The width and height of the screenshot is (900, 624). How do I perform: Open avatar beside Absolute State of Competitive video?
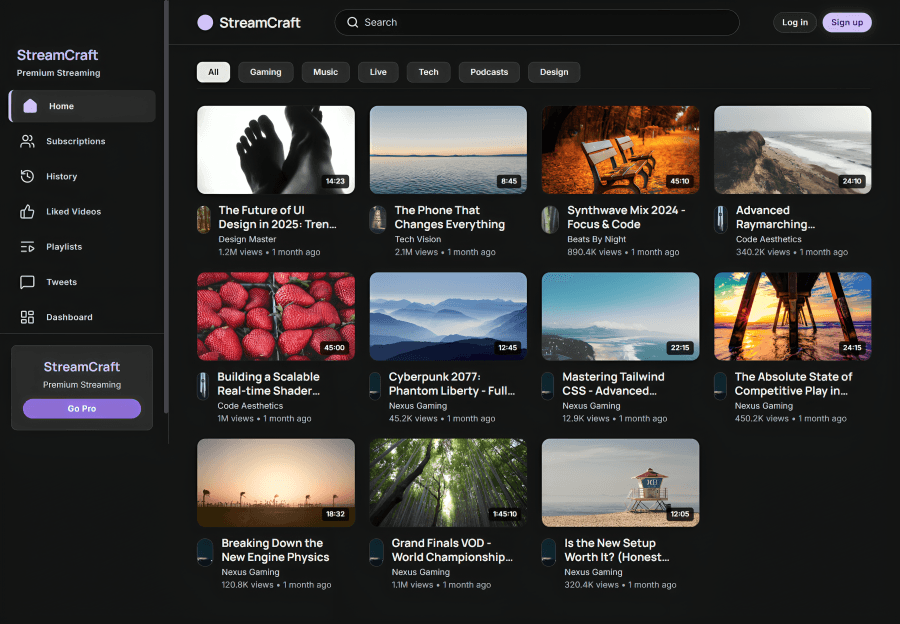(720, 386)
